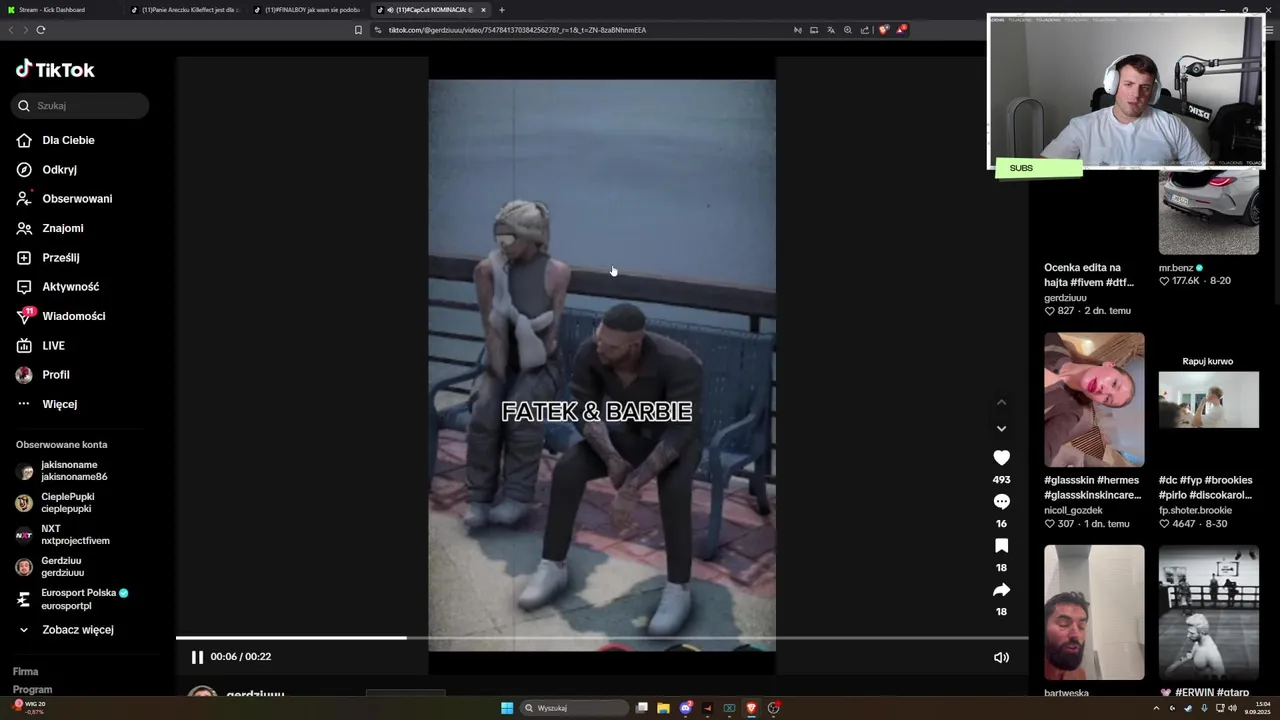Open the Rapuj kurwo video thumbnail

[1208, 400]
